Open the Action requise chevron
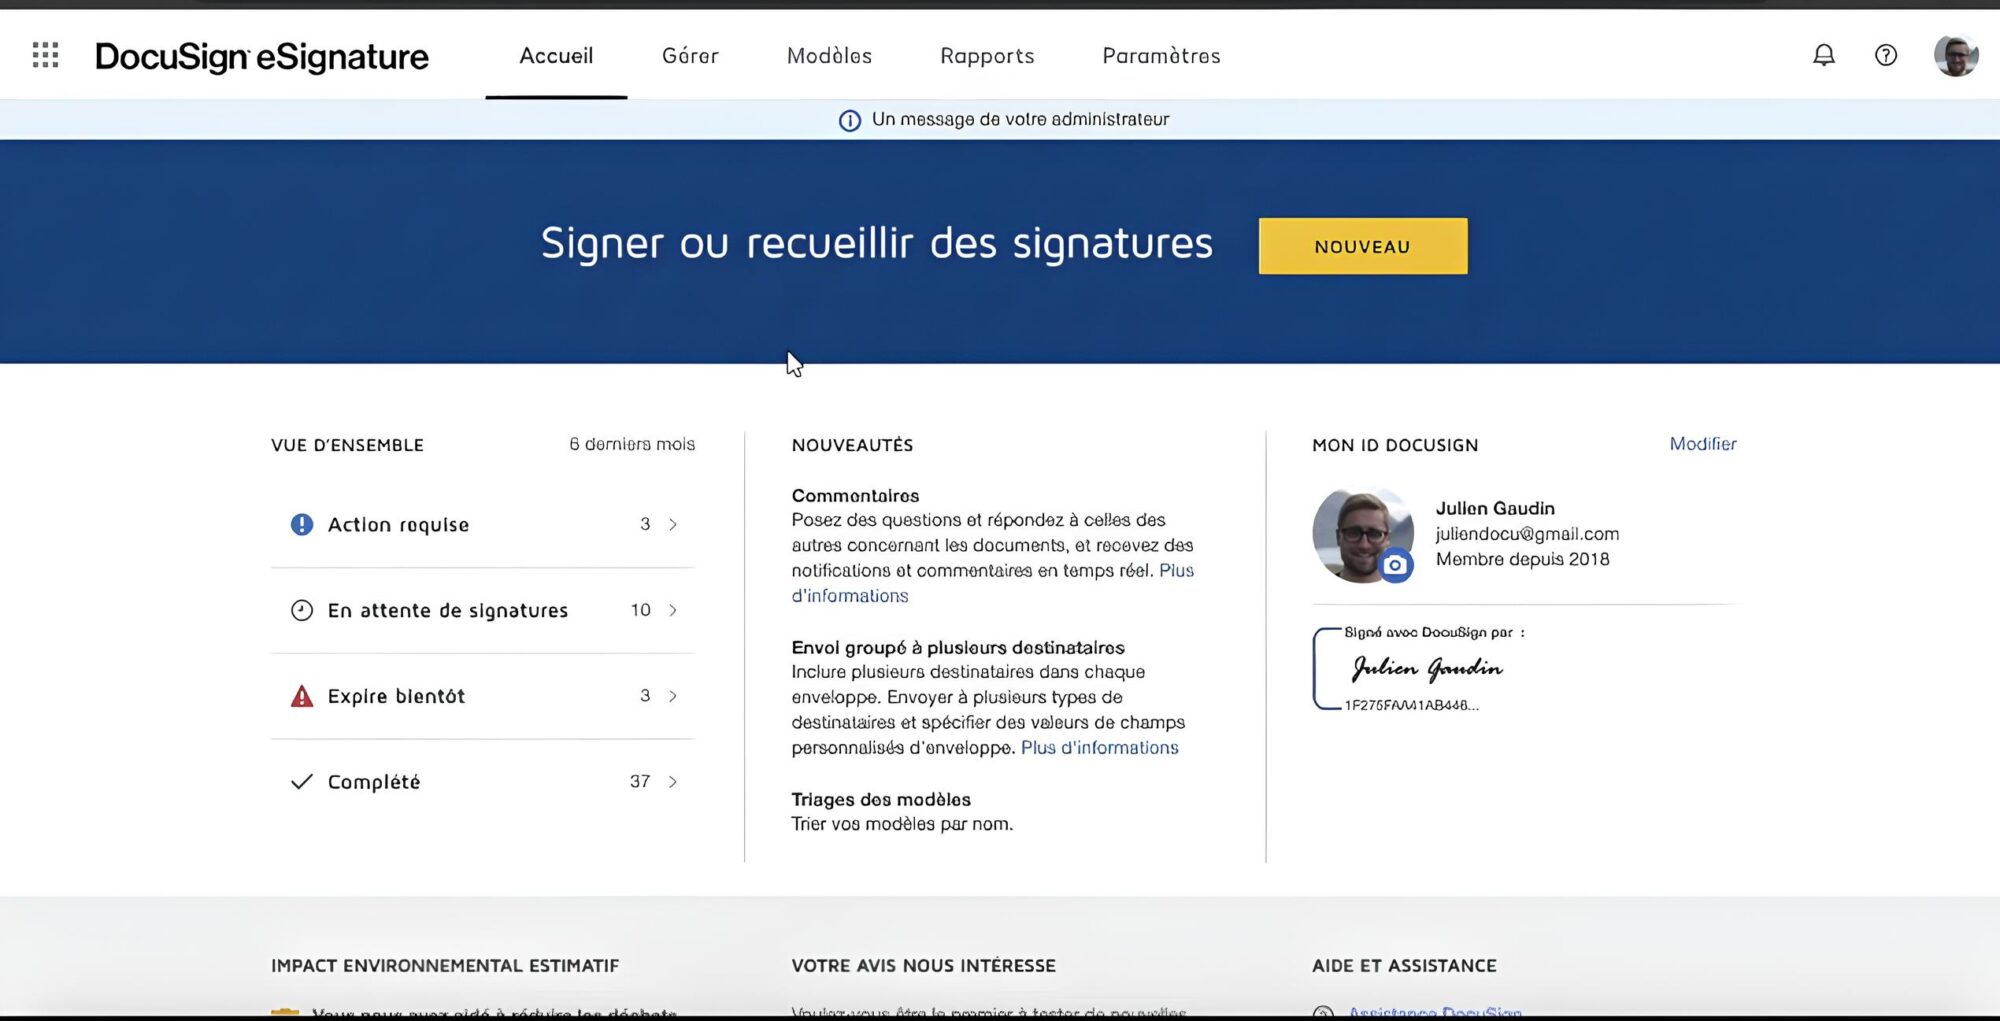 (x=673, y=524)
